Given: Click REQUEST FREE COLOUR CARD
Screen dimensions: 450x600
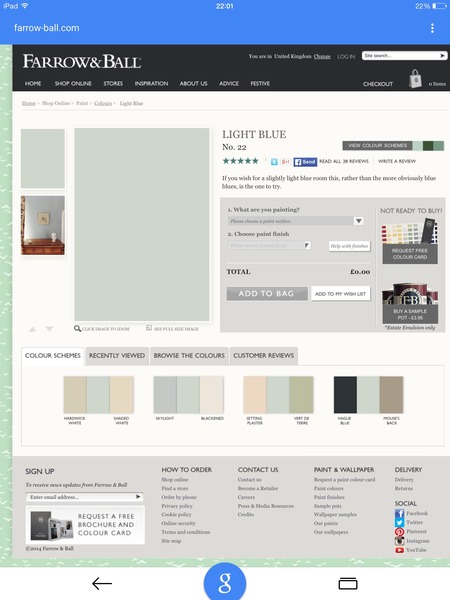Looking at the screenshot, I should click(x=410, y=254).
